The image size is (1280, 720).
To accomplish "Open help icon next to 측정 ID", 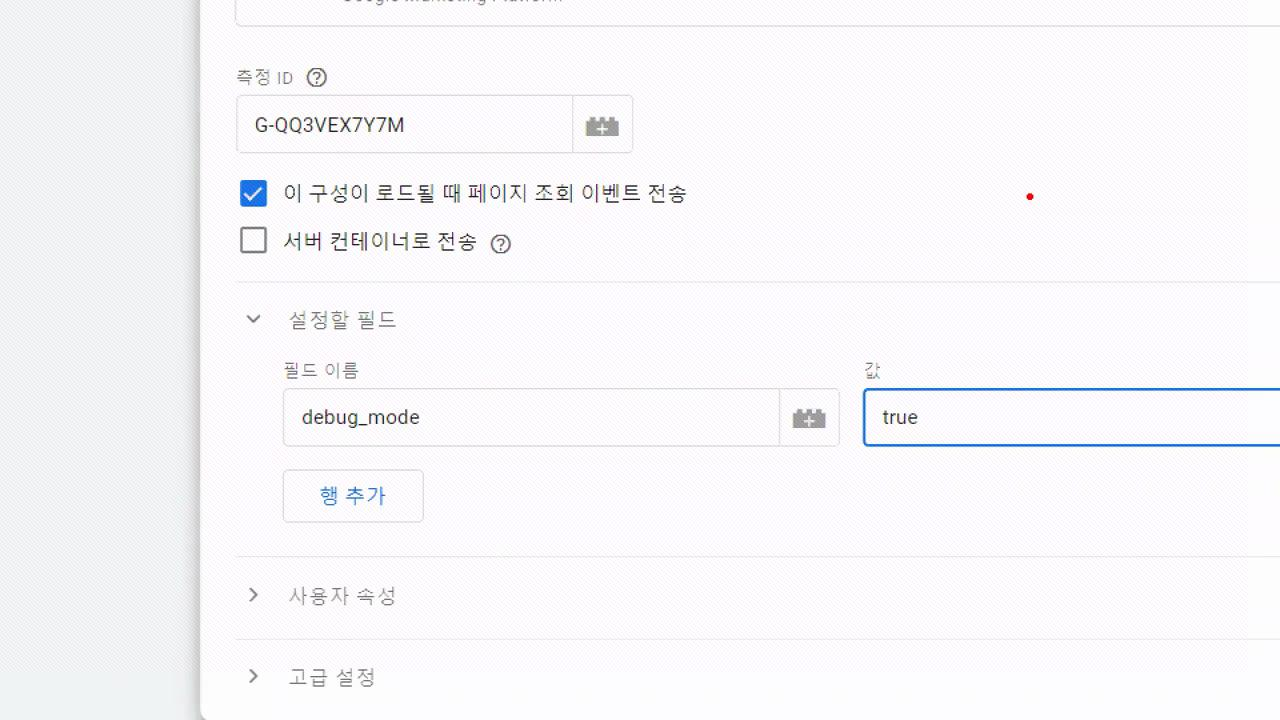I will point(317,78).
